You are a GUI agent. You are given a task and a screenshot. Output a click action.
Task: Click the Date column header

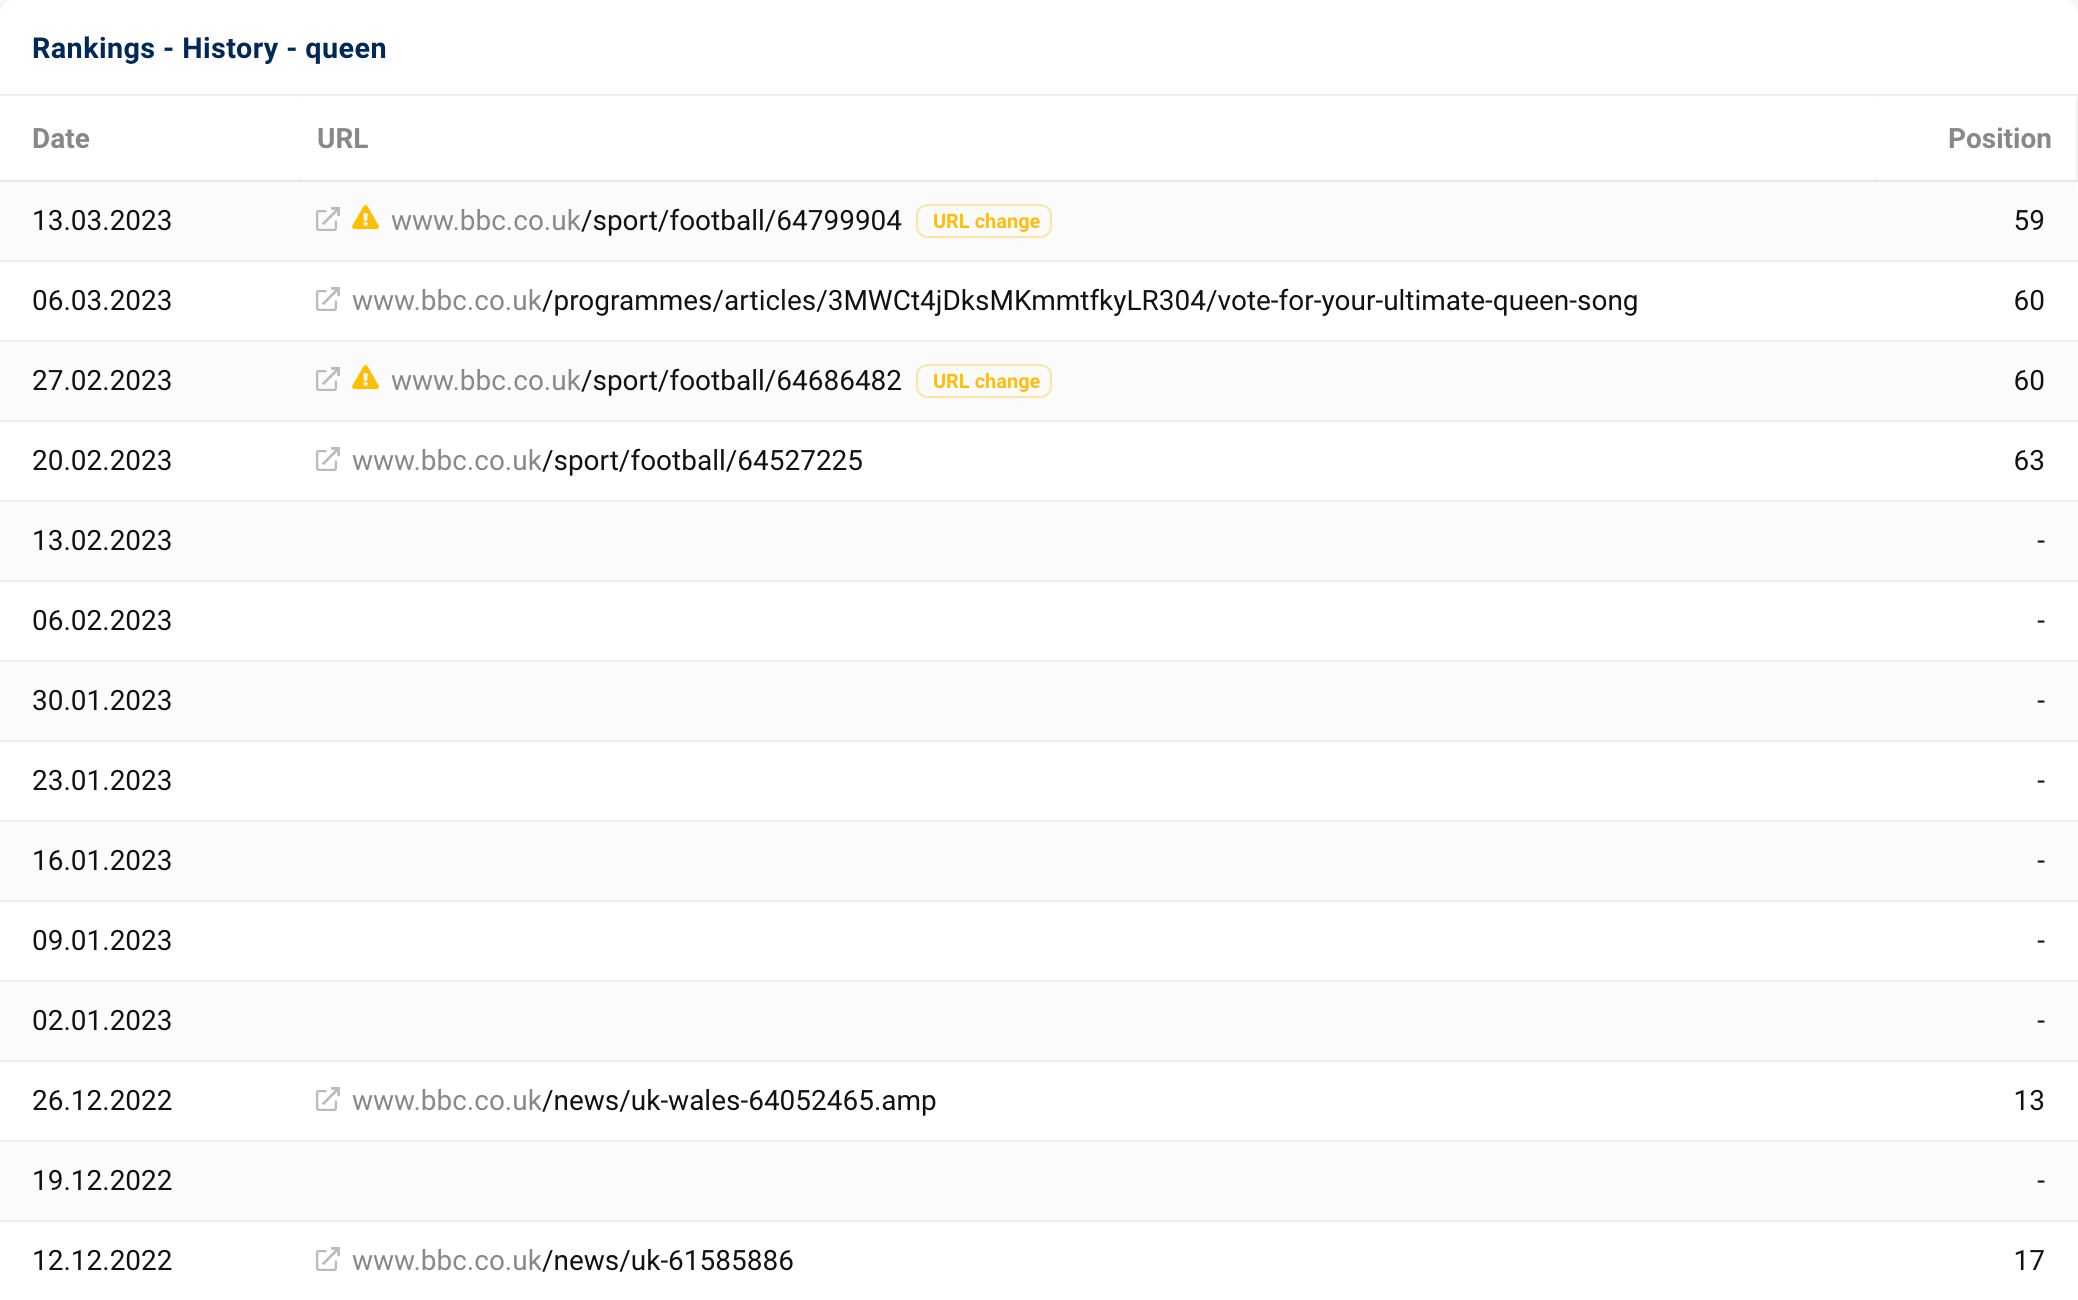pyautogui.click(x=61, y=139)
